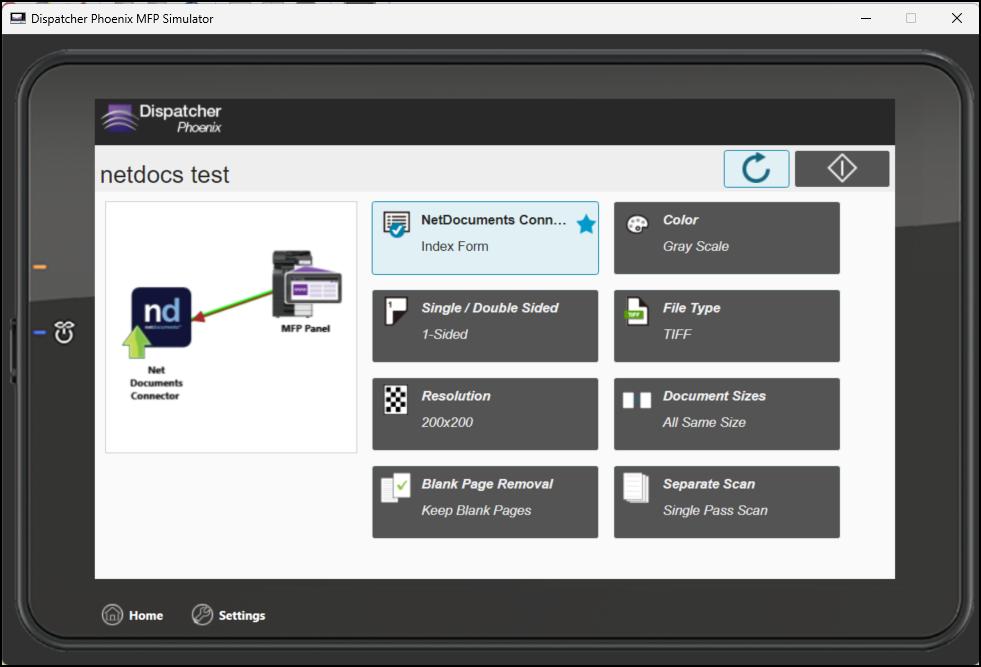Click the Keep Blank Pages value text
The height and width of the screenshot is (667, 981).
click(x=476, y=511)
